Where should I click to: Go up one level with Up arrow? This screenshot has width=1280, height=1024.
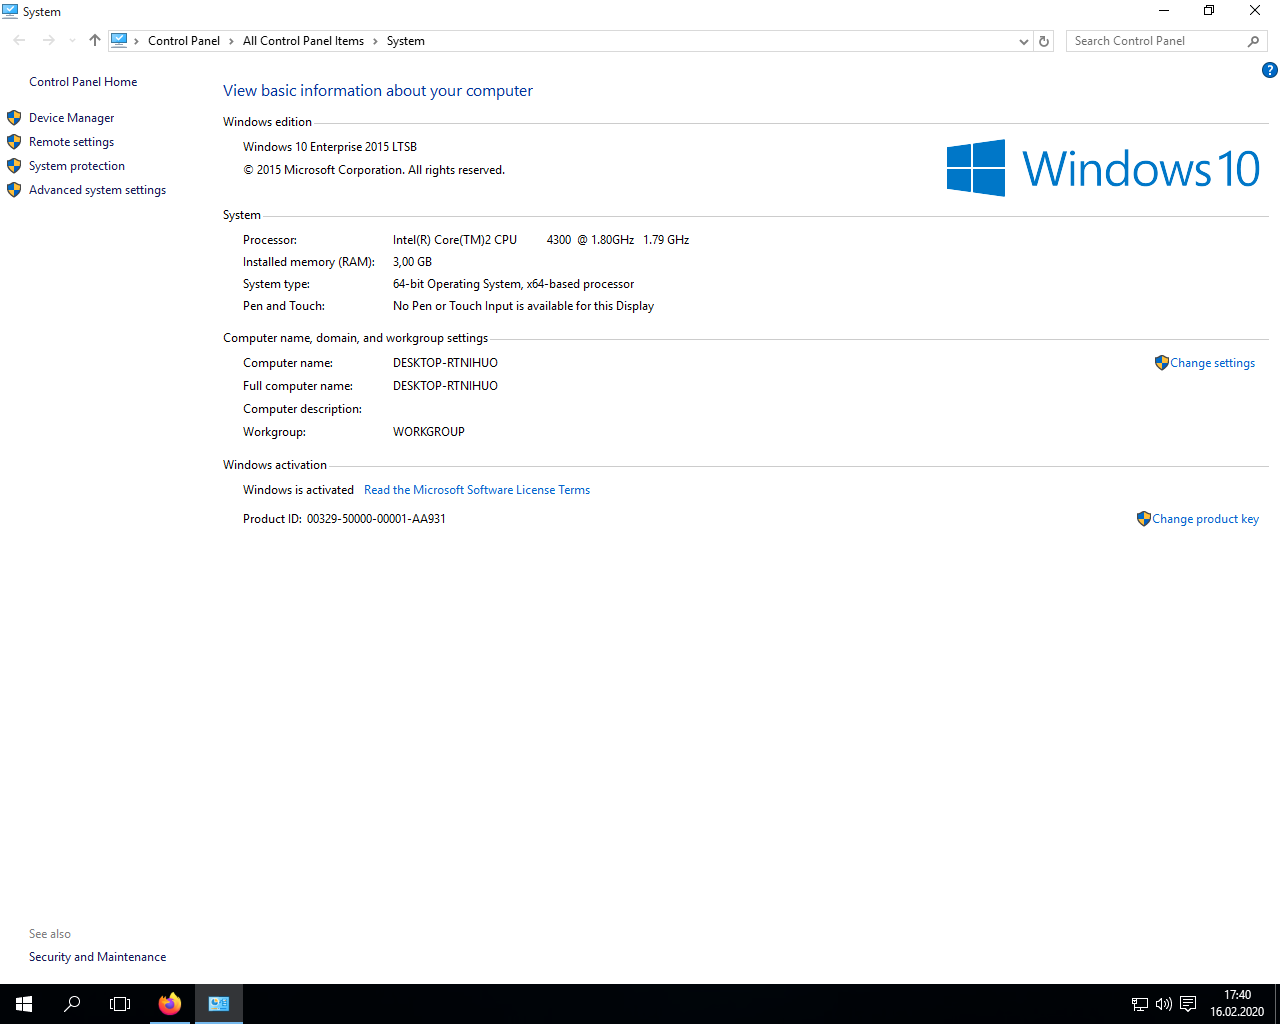94,41
